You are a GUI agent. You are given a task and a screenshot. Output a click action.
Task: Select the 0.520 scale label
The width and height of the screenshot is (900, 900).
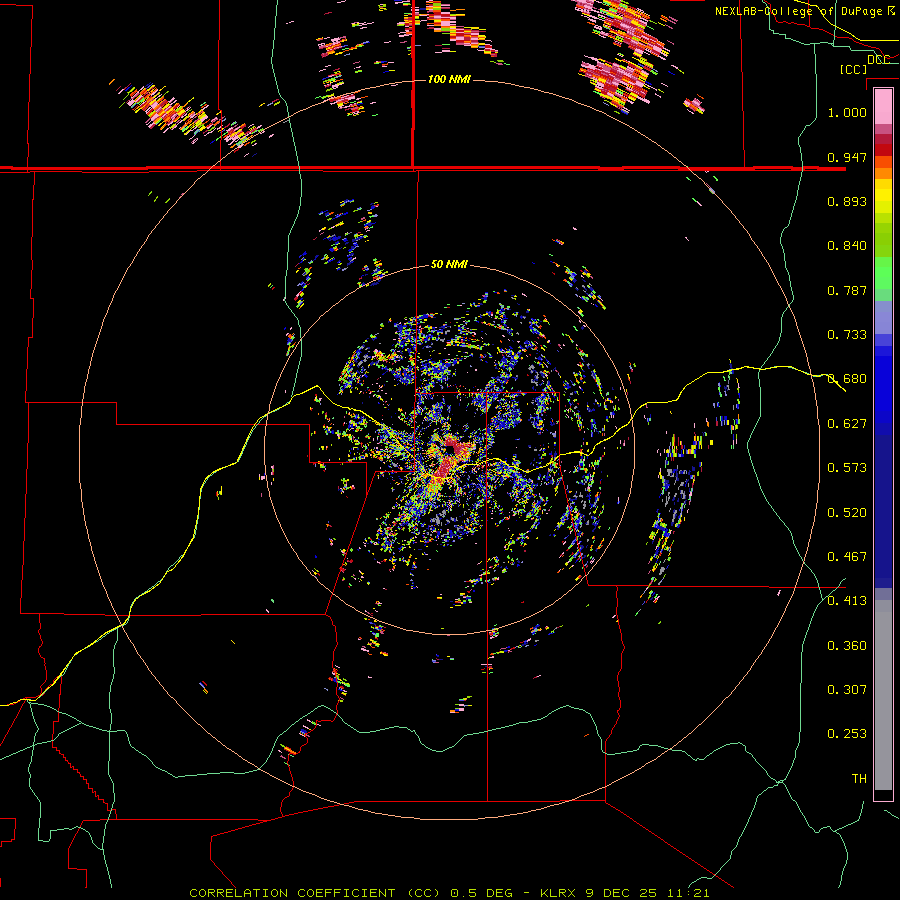847,513
